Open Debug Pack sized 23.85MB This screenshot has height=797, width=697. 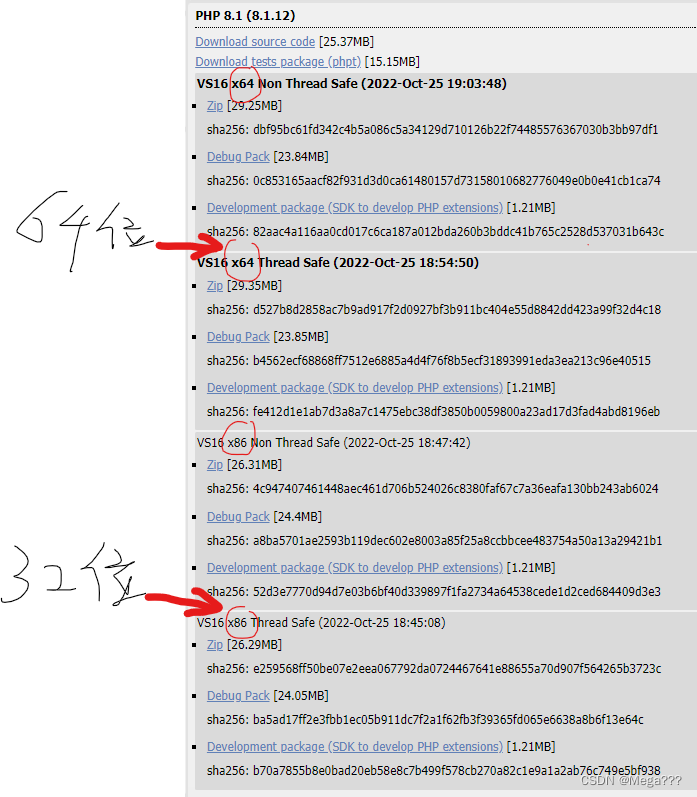(238, 336)
